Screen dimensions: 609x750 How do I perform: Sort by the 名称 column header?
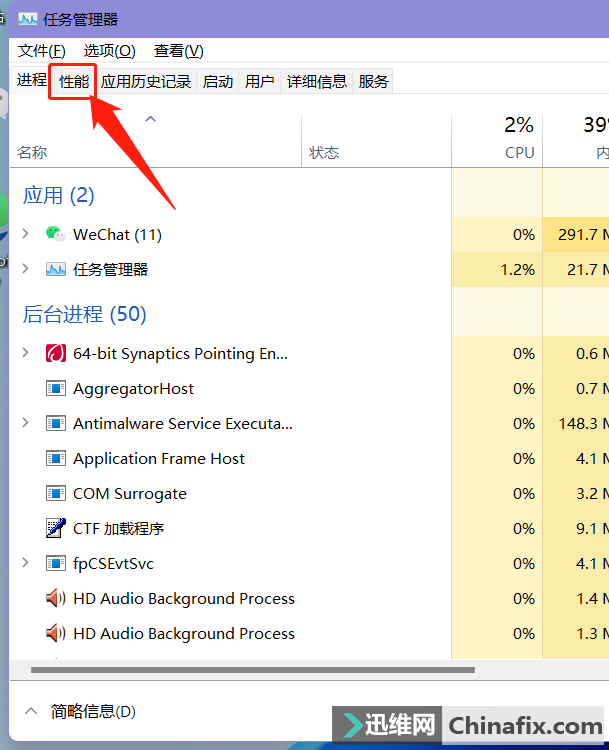[x=32, y=152]
